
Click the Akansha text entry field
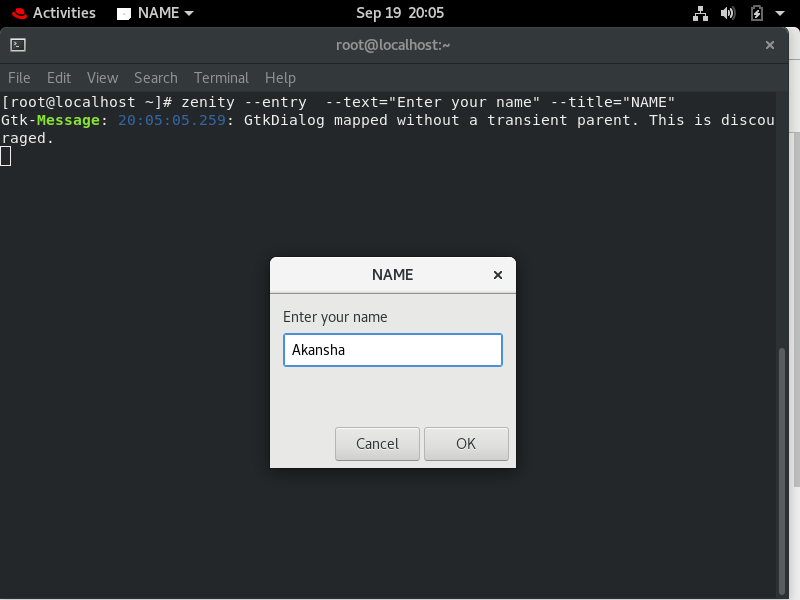(393, 350)
